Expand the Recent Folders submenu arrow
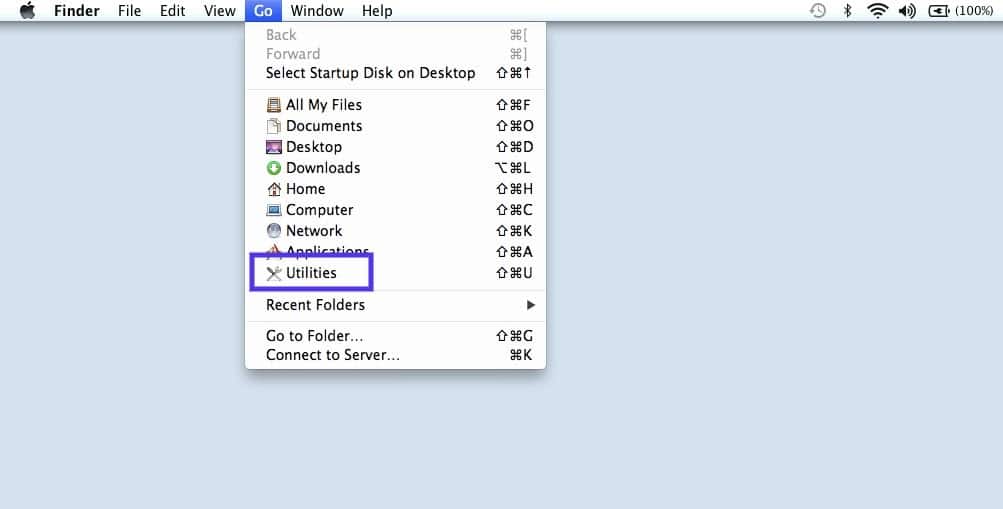This screenshot has height=509, width=1003. click(x=531, y=305)
